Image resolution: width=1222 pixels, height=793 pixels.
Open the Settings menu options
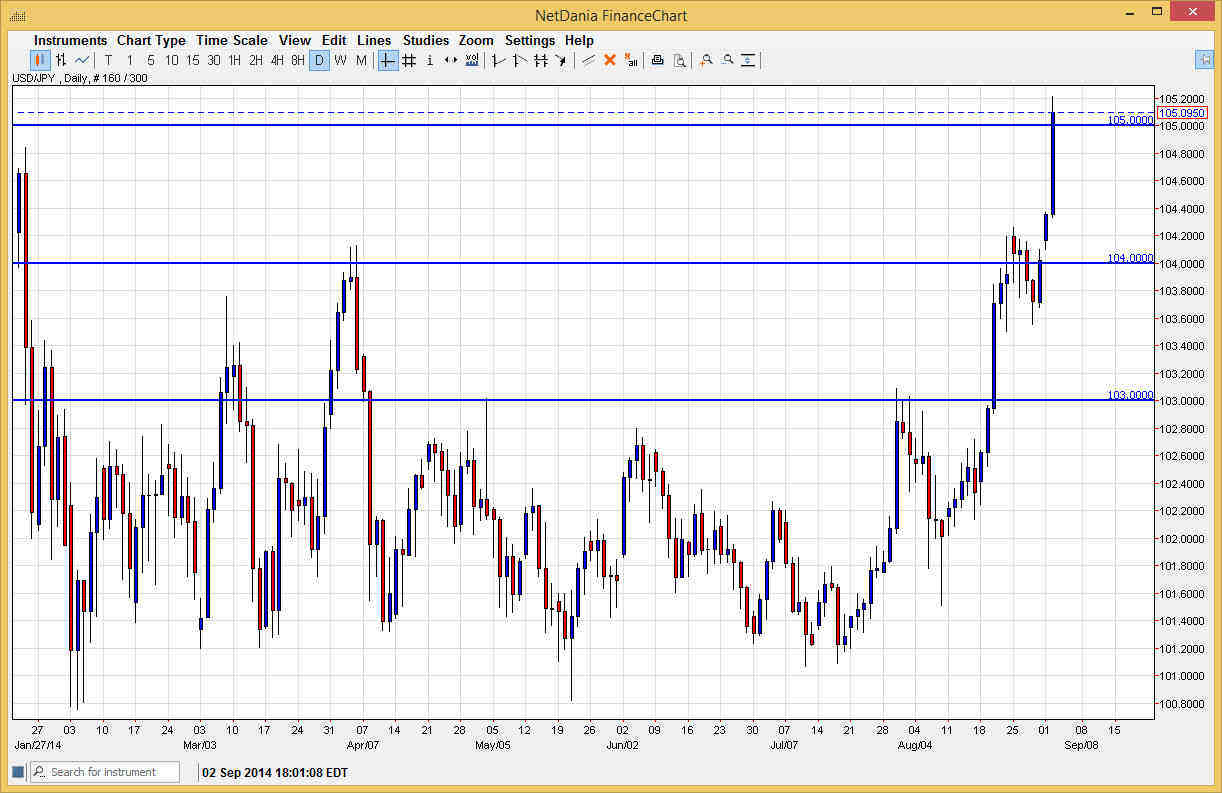pos(530,40)
